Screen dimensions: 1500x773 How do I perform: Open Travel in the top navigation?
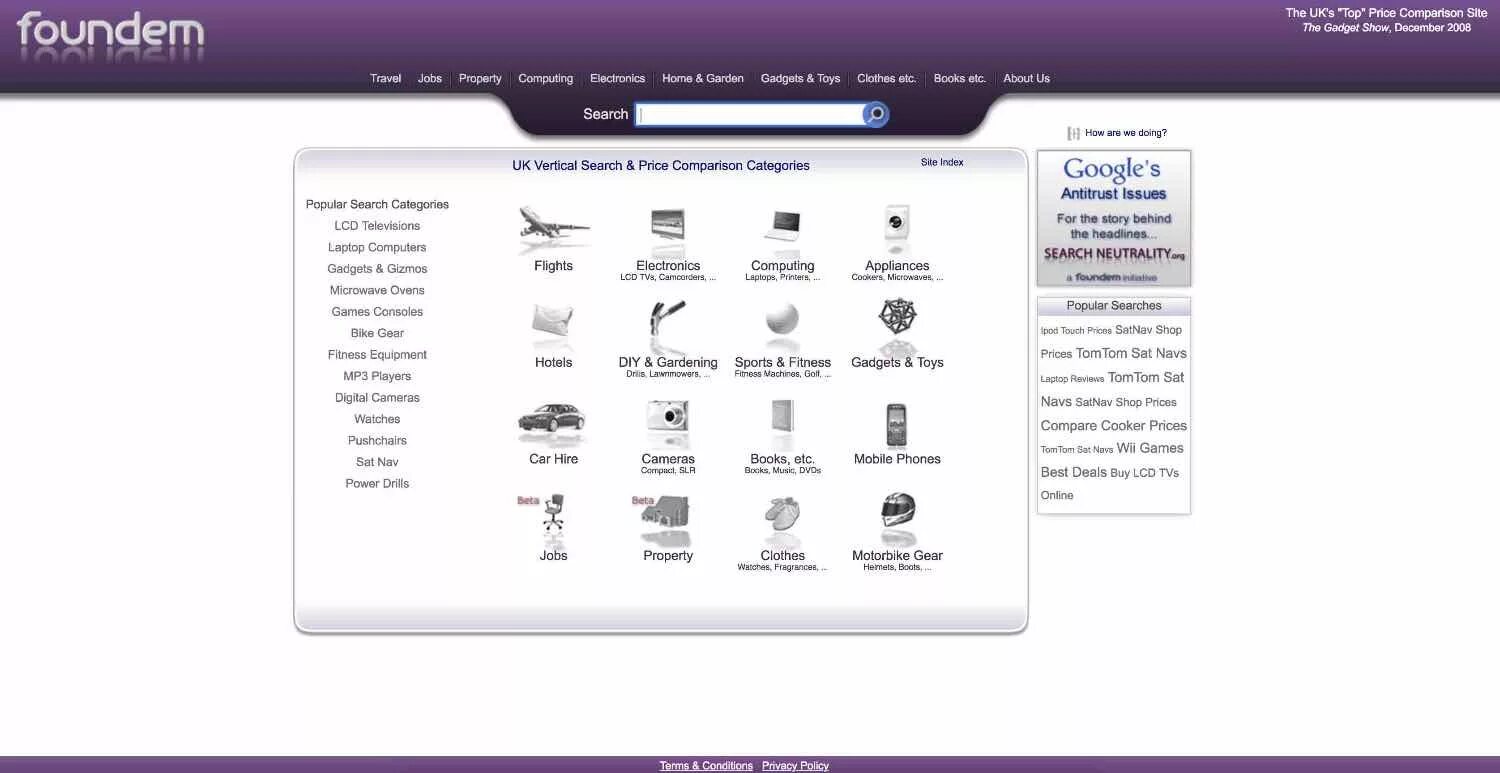click(x=385, y=79)
